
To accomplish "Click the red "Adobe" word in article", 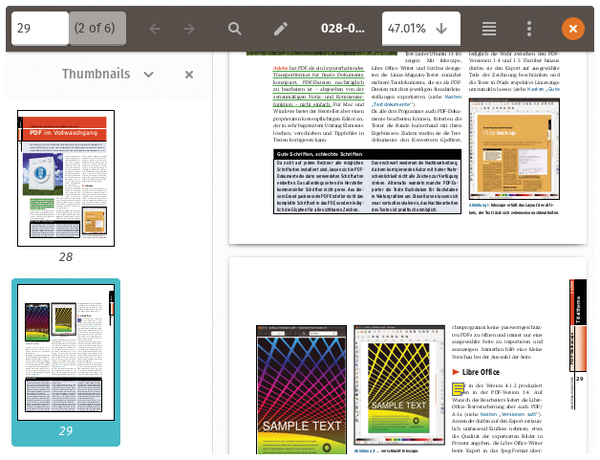I will click(280, 68).
